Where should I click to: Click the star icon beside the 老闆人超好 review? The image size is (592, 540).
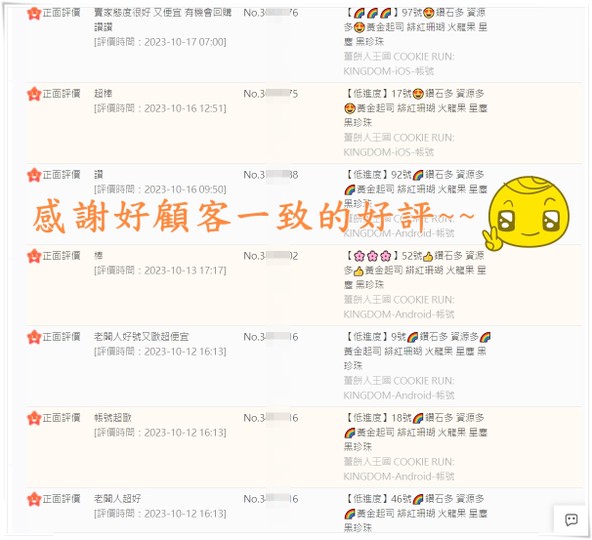pyautogui.click(x=34, y=499)
